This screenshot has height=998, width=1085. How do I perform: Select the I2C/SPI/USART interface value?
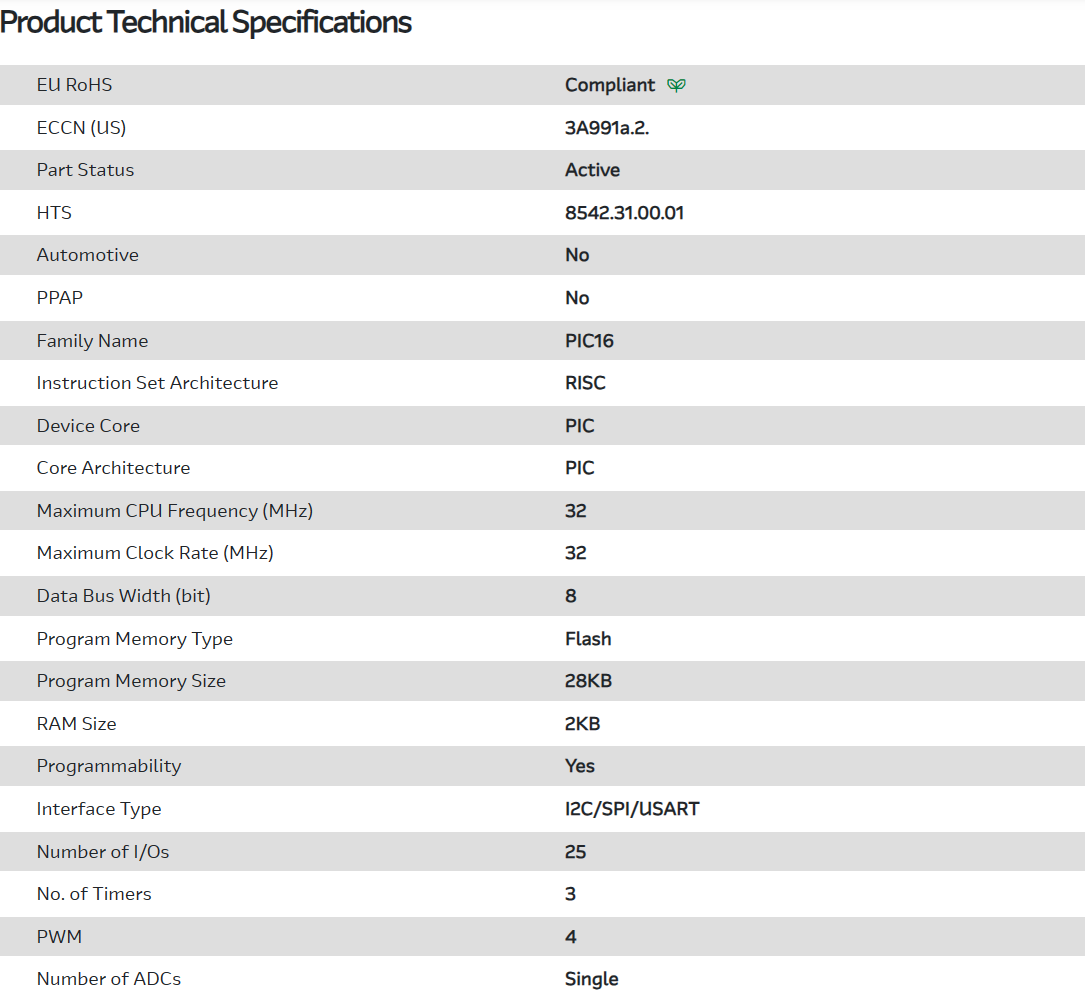[x=632, y=809]
